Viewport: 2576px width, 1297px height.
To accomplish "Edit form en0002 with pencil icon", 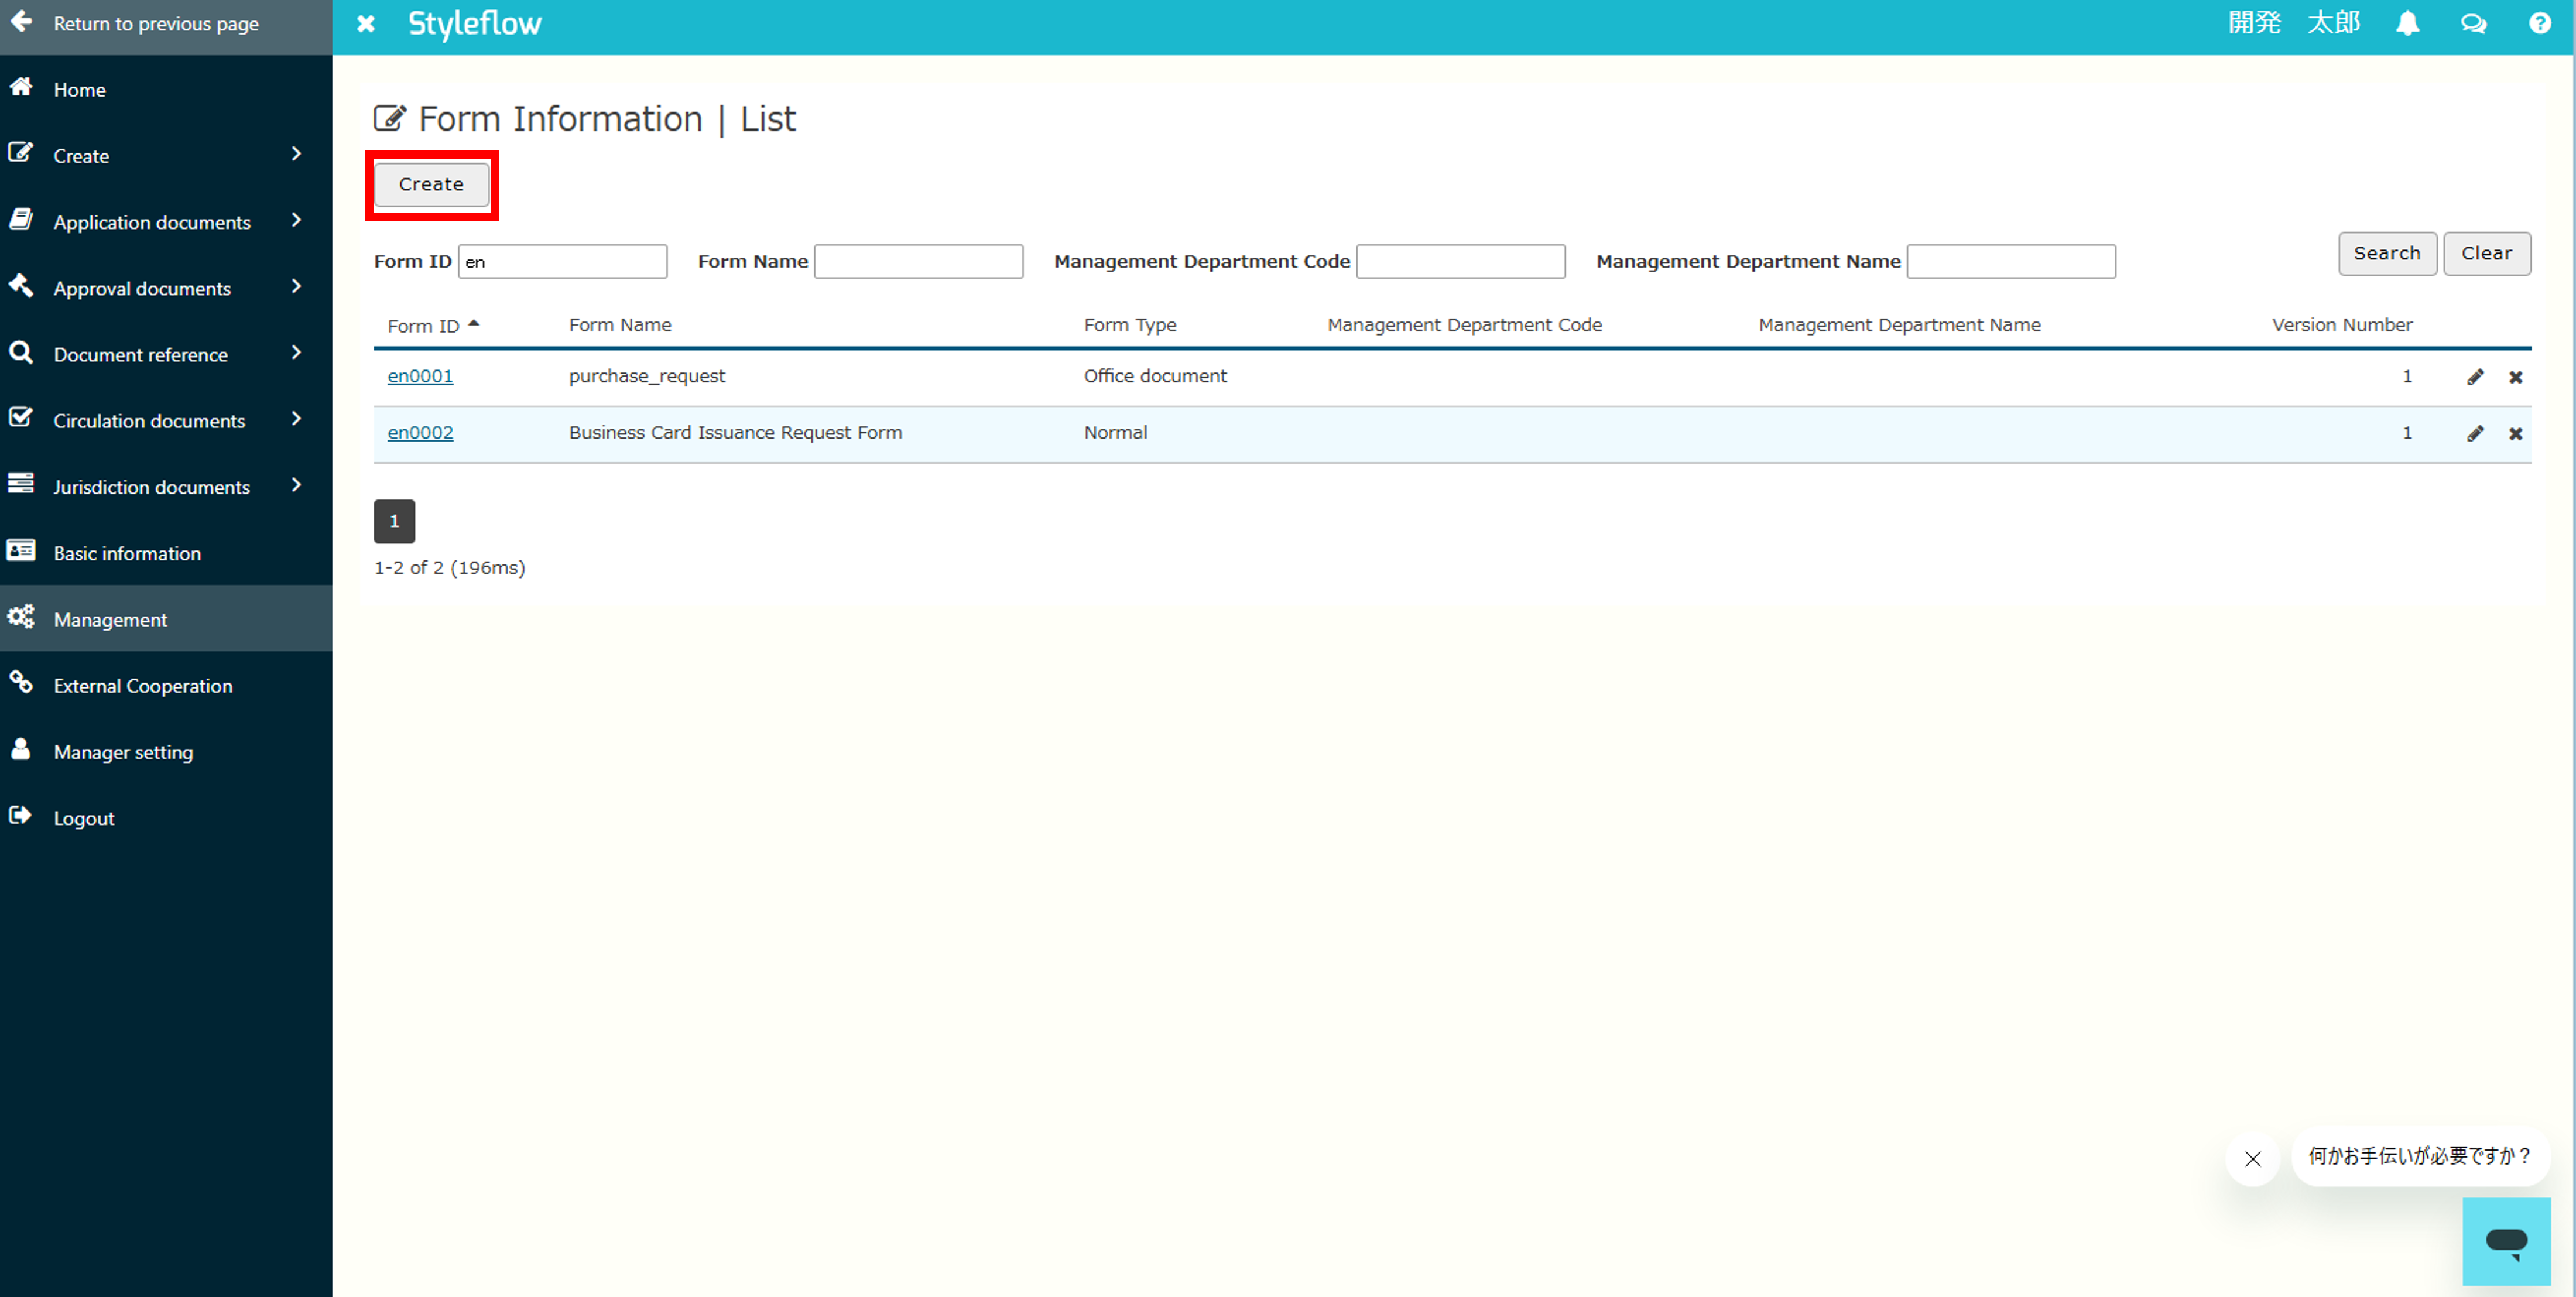I will point(2475,433).
